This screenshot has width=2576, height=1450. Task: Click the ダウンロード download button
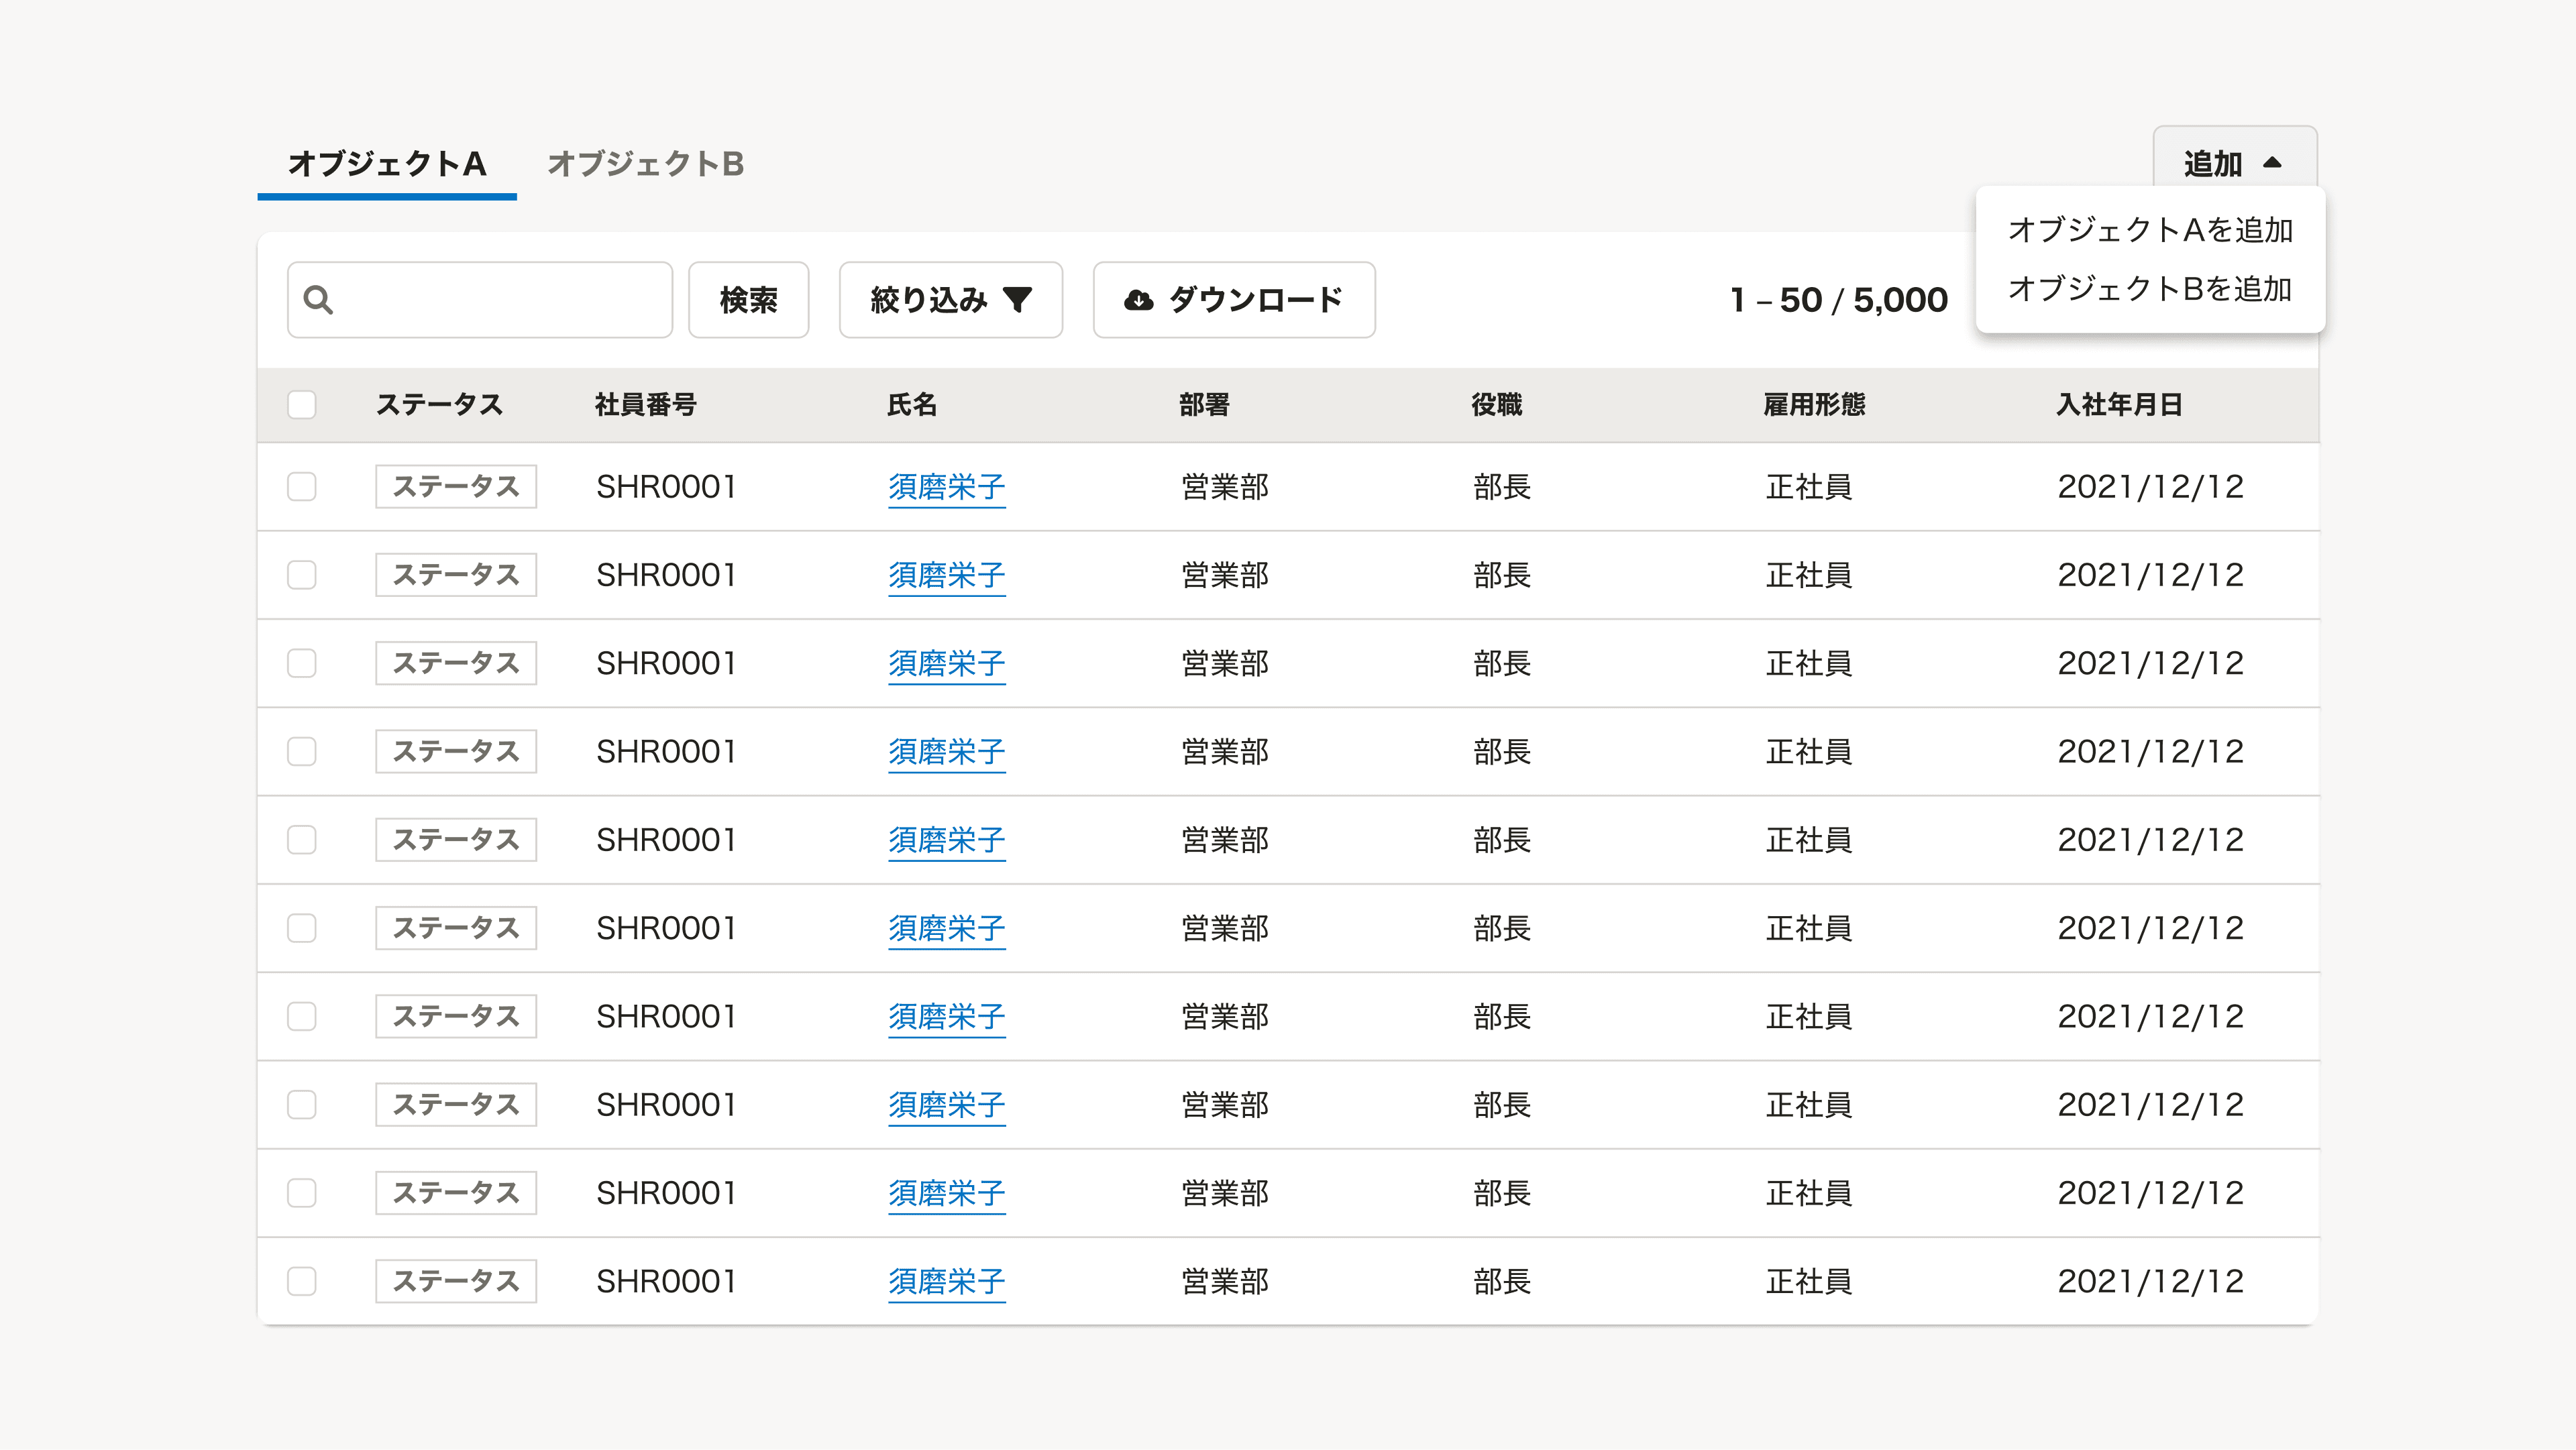coord(1233,299)
